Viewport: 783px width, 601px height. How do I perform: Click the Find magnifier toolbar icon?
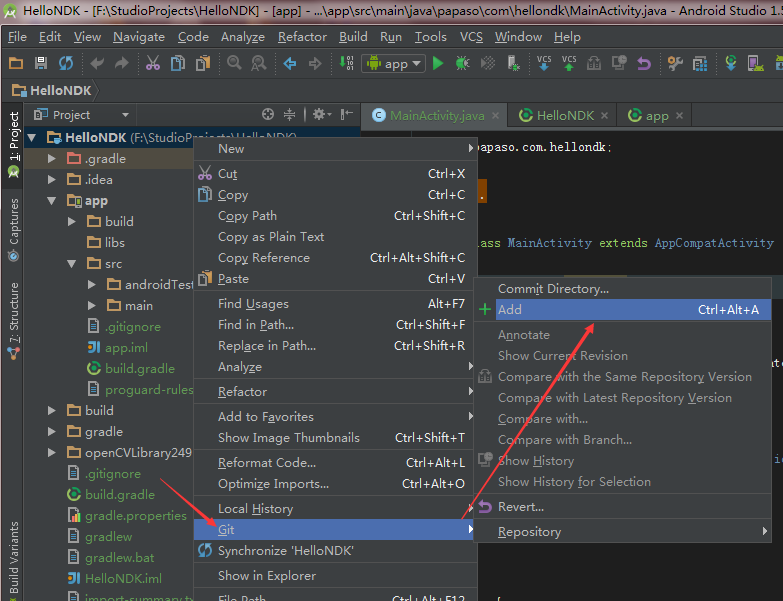pos(234,63)
